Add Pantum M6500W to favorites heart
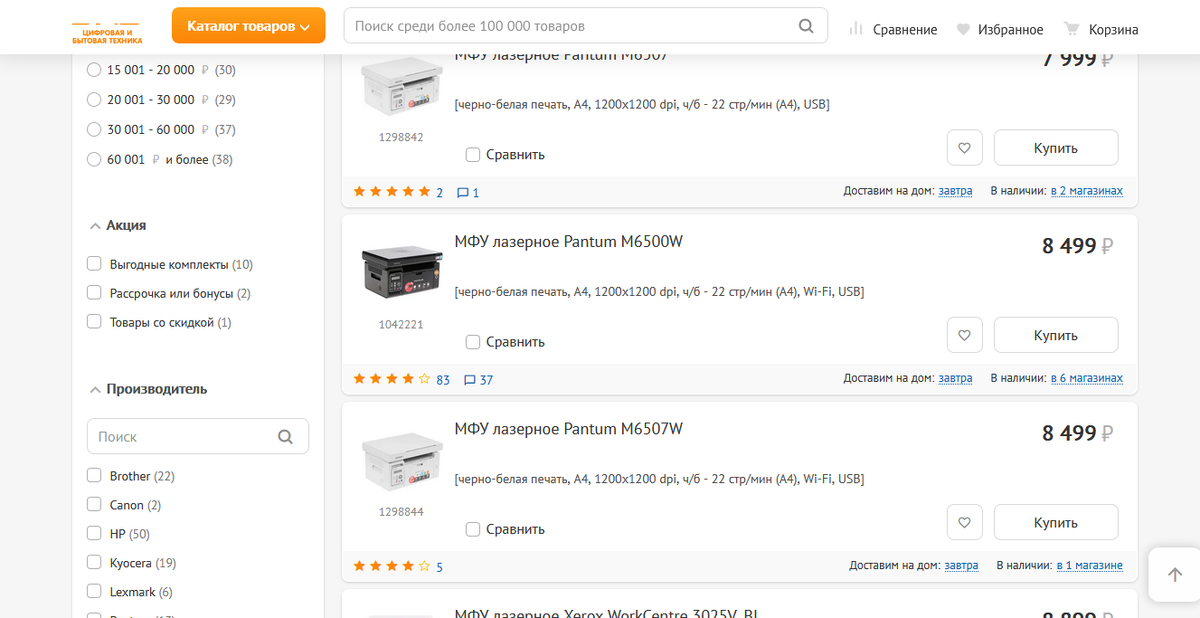Screen dimensions: 1200x618 tap(964, 335)
